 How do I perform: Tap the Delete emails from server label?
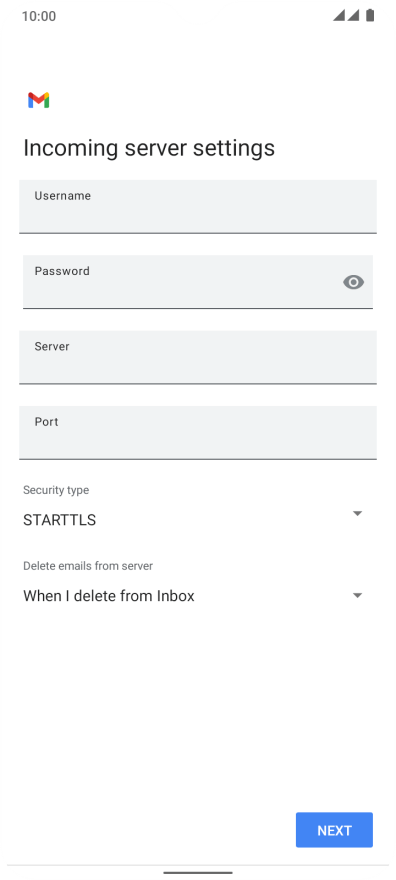(x=88, y=566)
